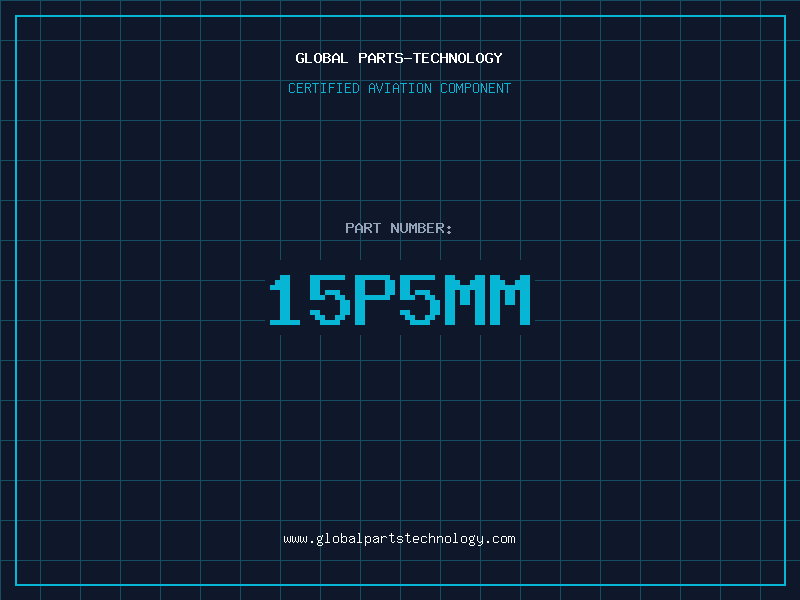Select the word AVIATION in the subtitle

pos(400,88)
